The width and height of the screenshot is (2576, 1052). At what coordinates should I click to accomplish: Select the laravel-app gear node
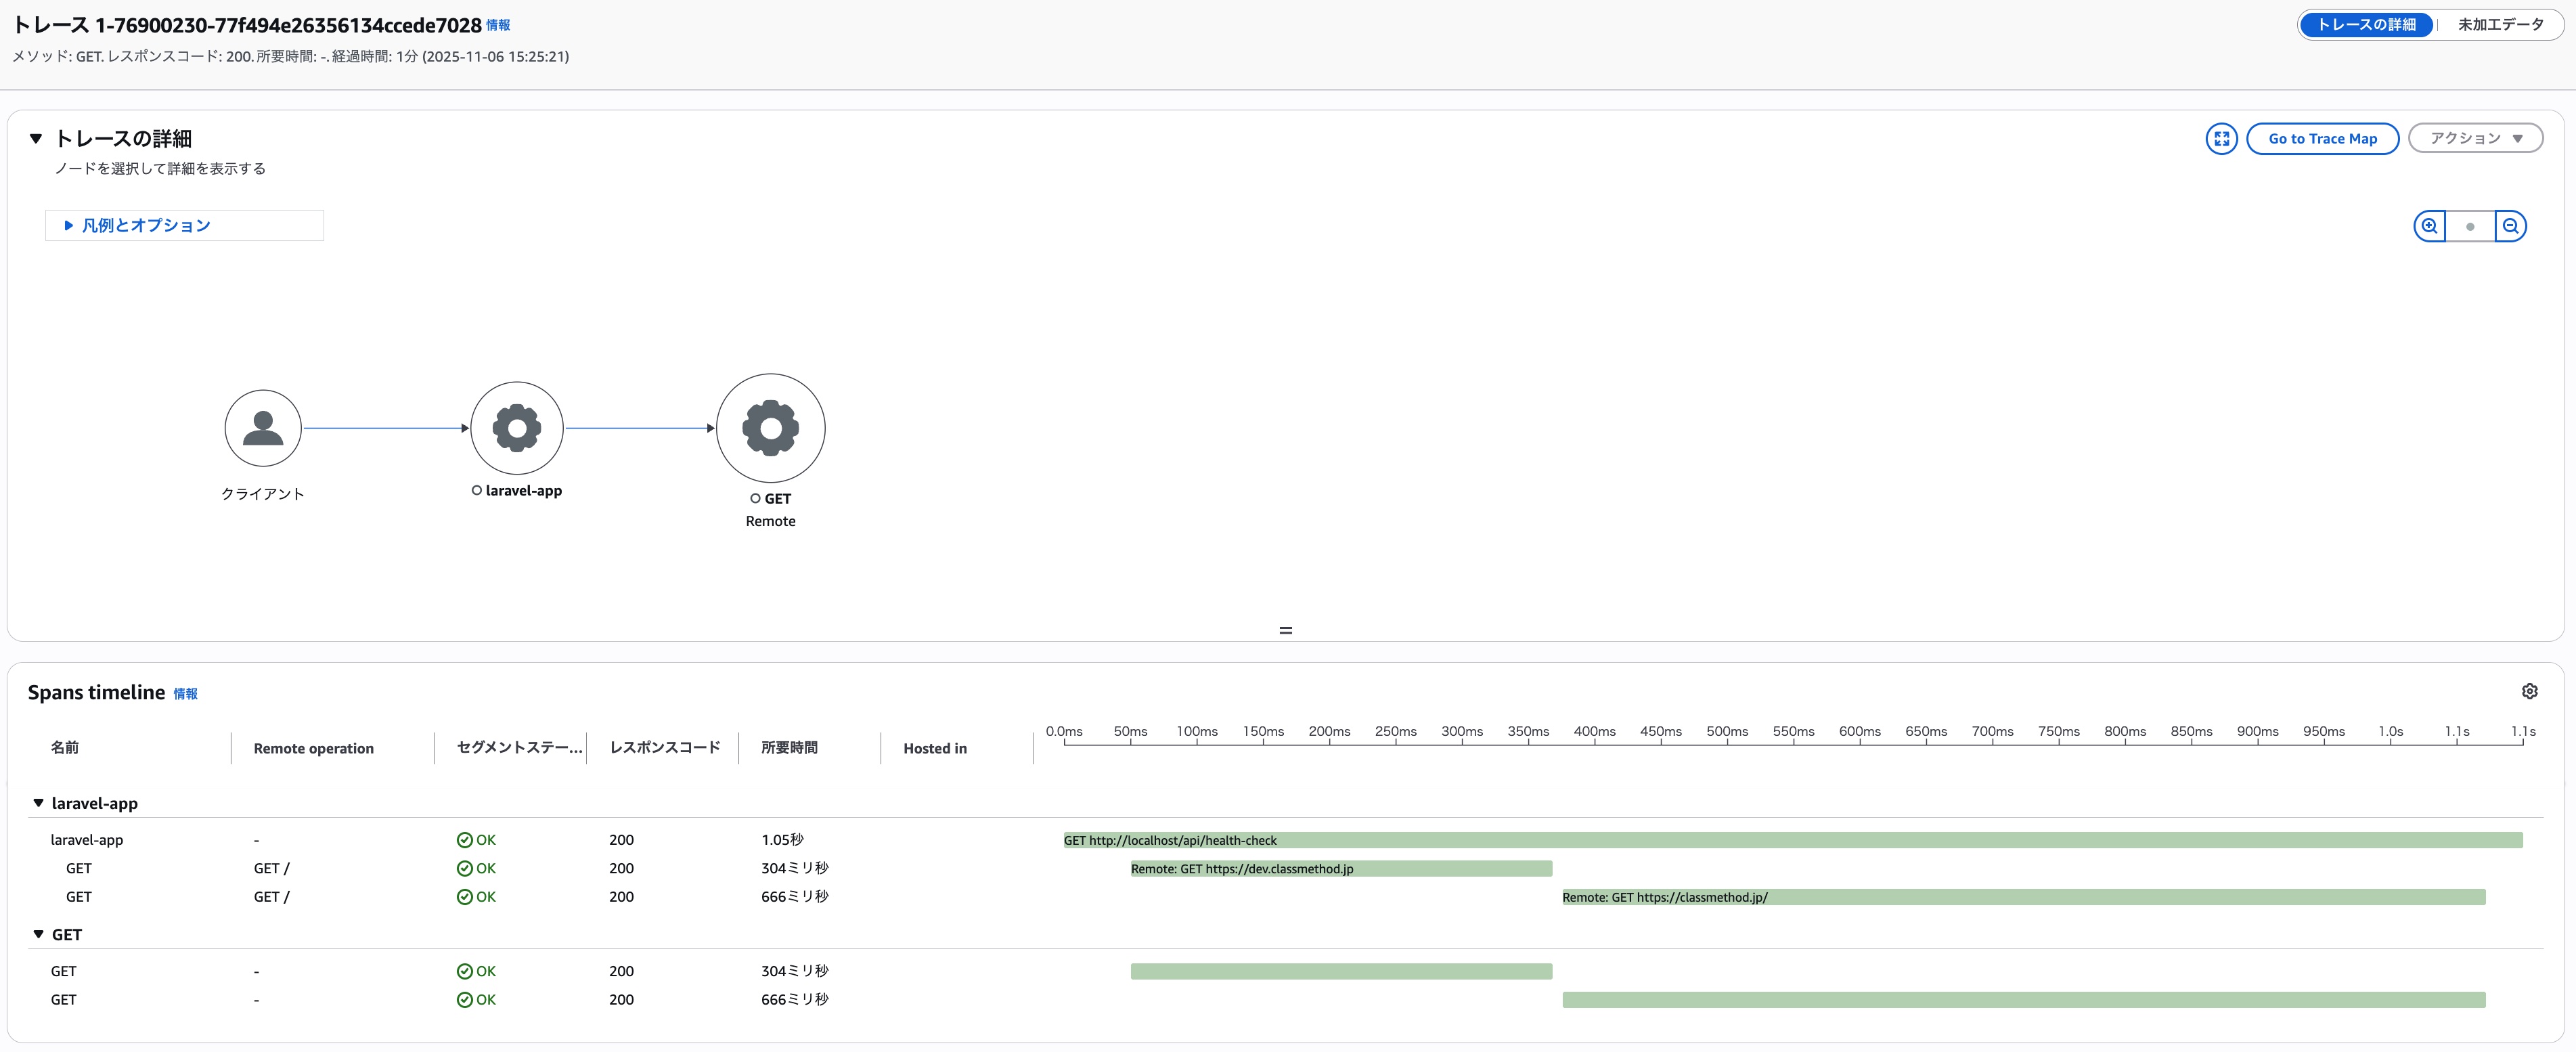[x=517, y=428]
